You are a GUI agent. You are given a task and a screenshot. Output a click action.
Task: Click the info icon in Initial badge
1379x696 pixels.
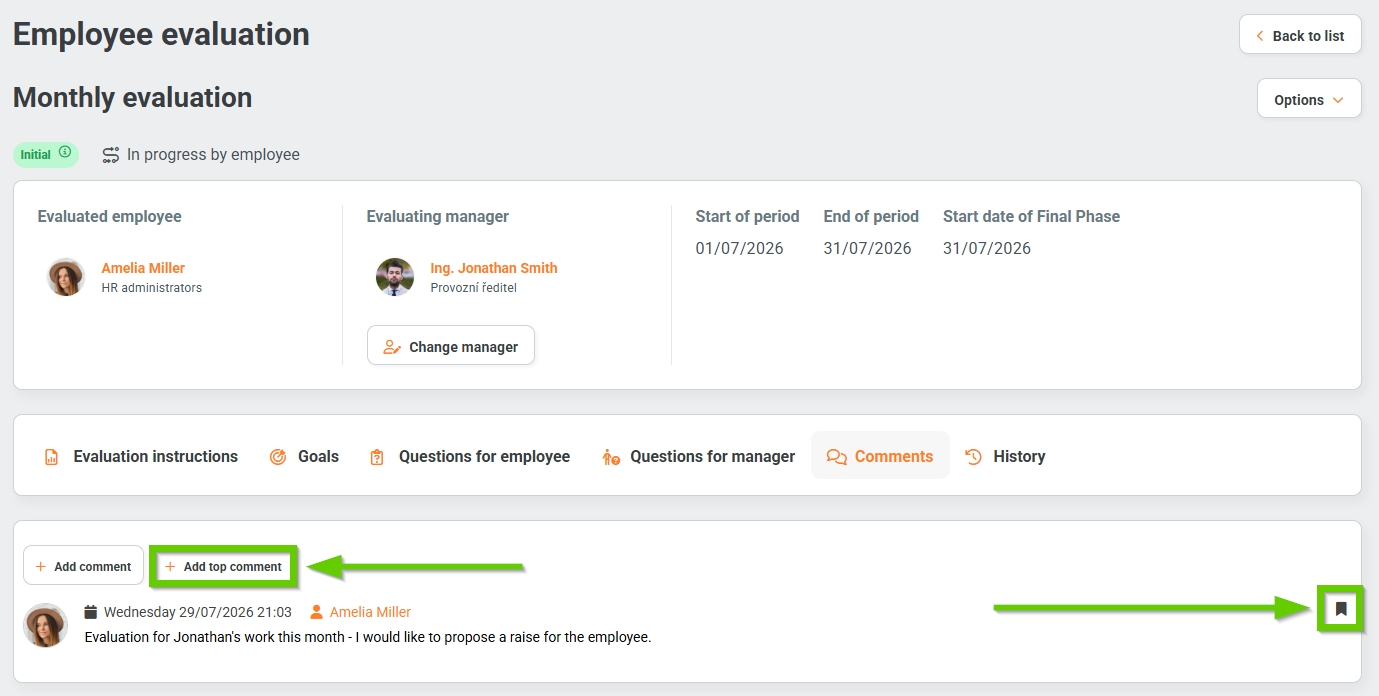[x=65, y=153]
